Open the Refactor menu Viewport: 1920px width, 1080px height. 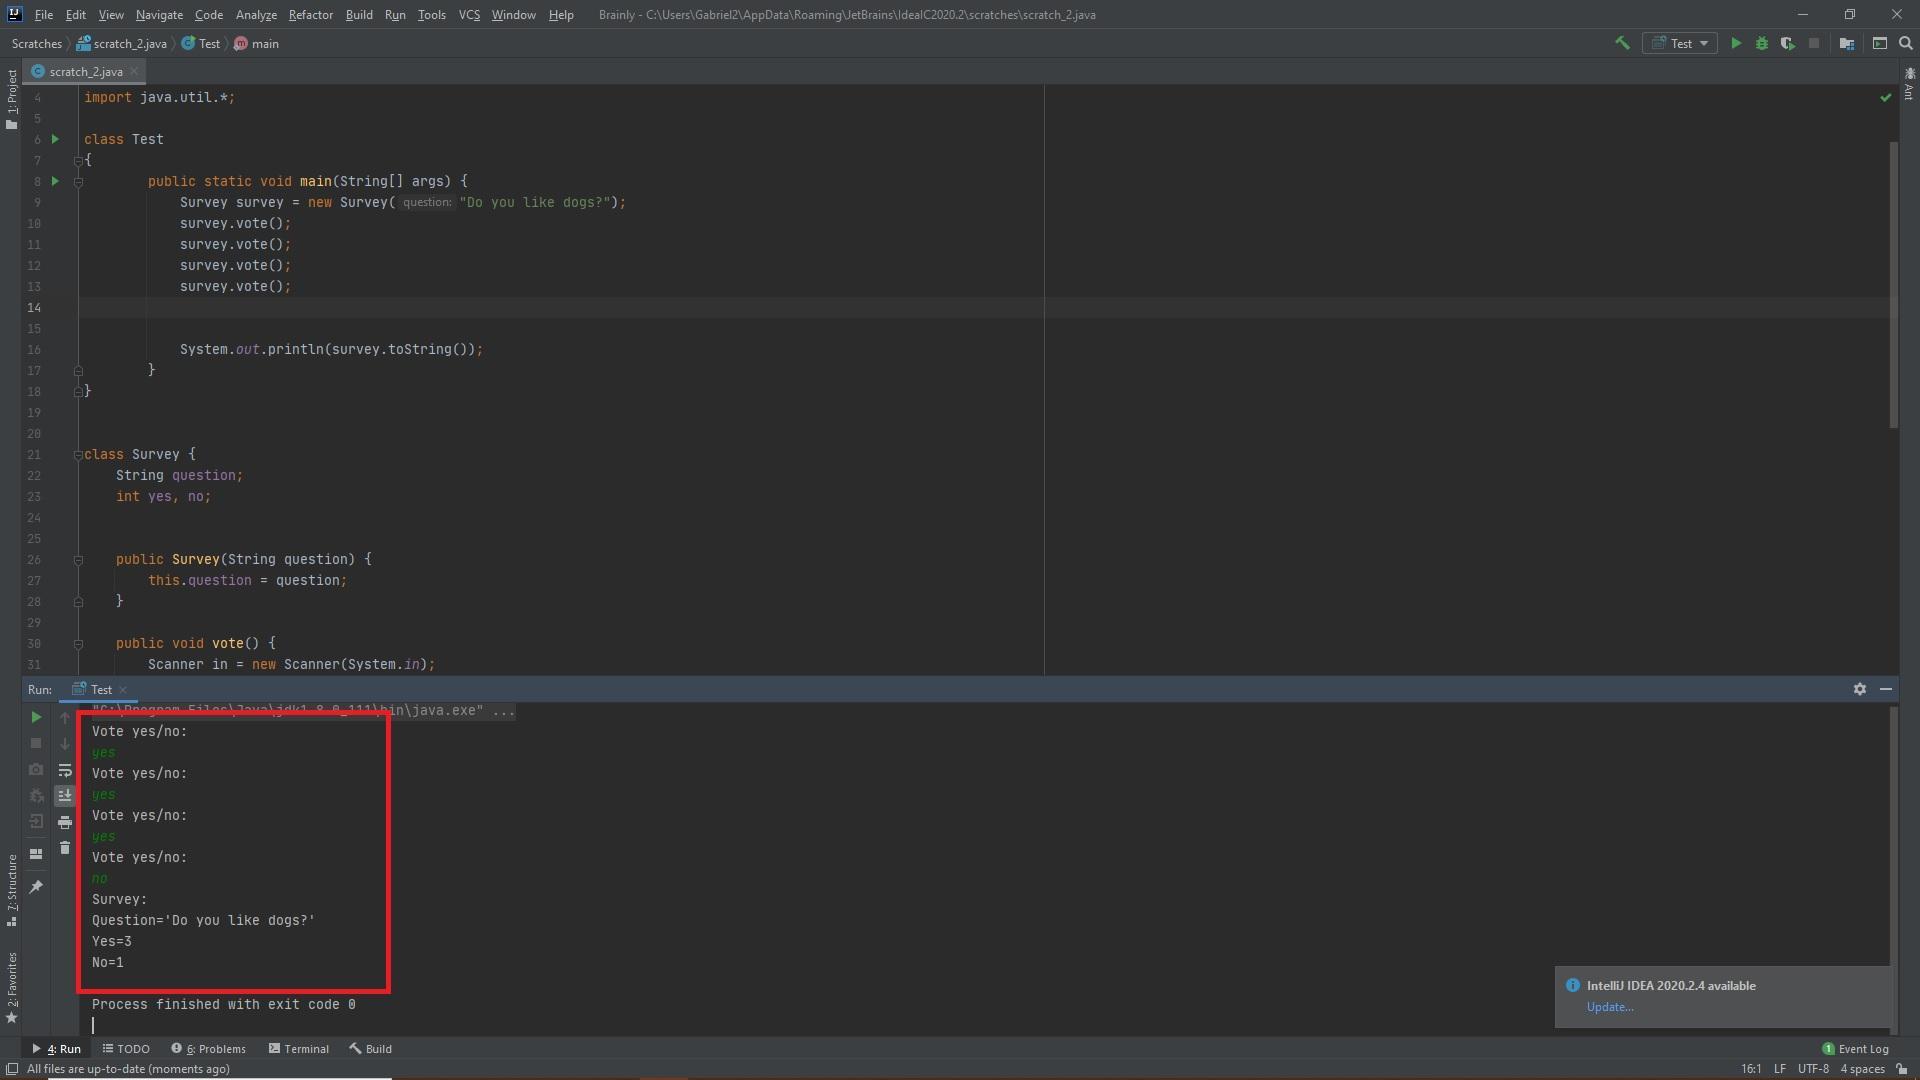point(310,15)
